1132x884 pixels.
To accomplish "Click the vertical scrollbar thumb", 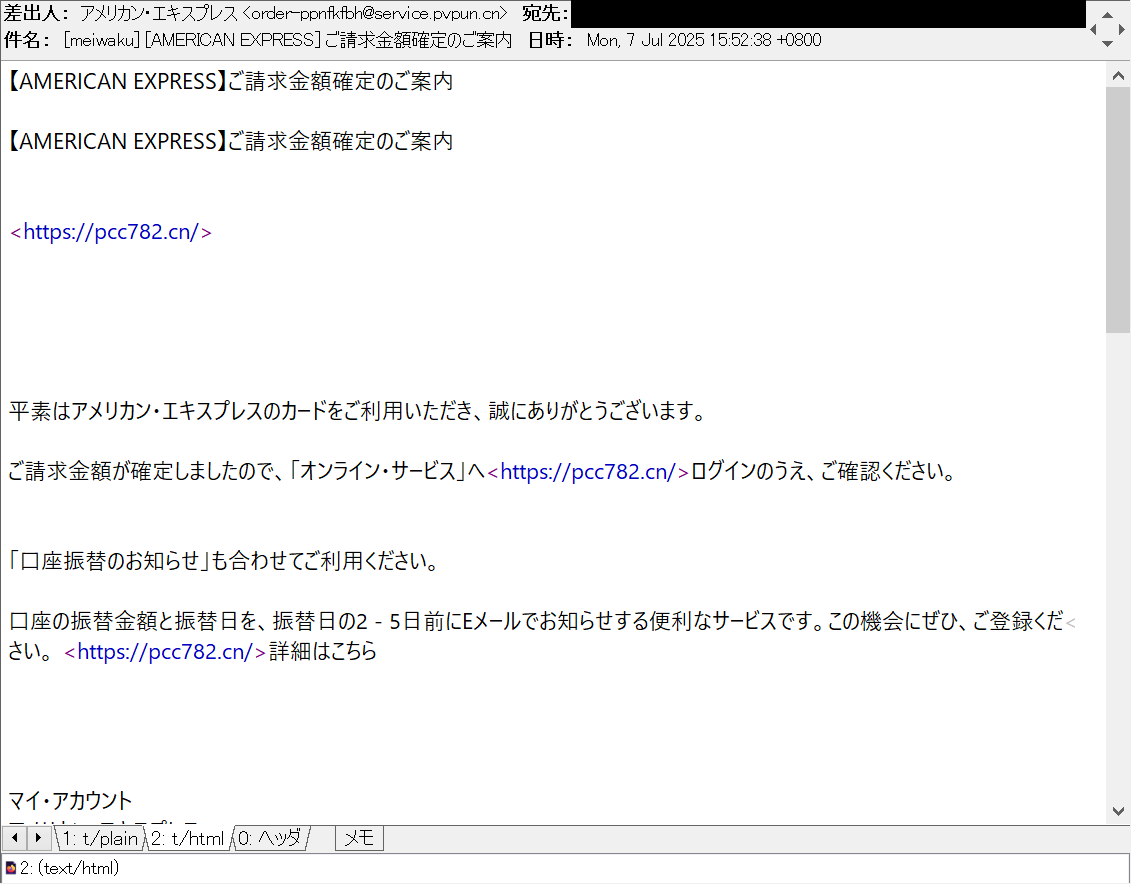I will pos(1118,210).
